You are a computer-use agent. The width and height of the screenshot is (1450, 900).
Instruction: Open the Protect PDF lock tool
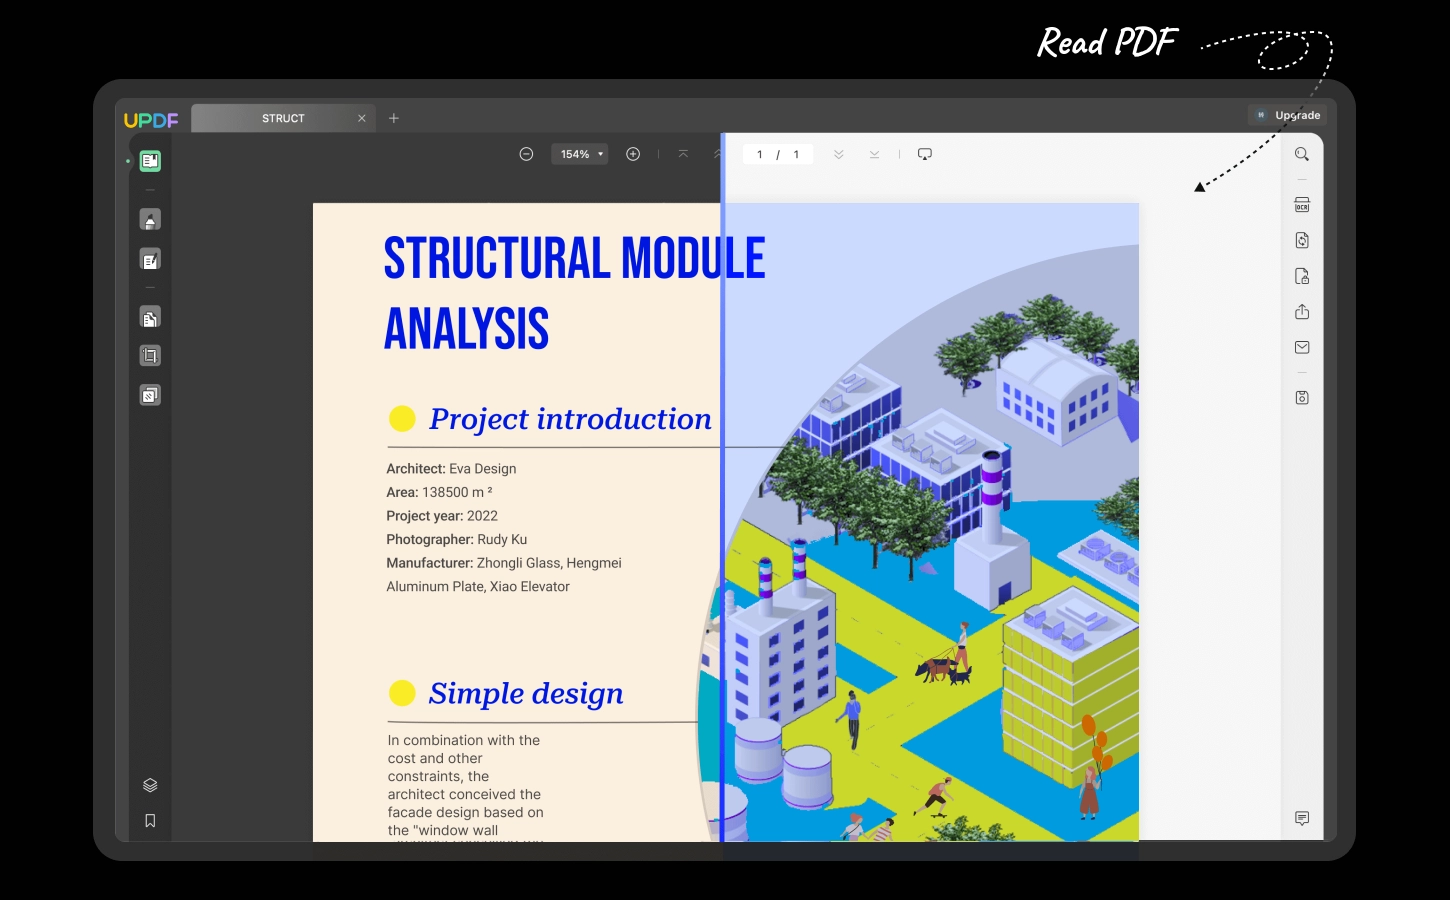coord(1302,276)
